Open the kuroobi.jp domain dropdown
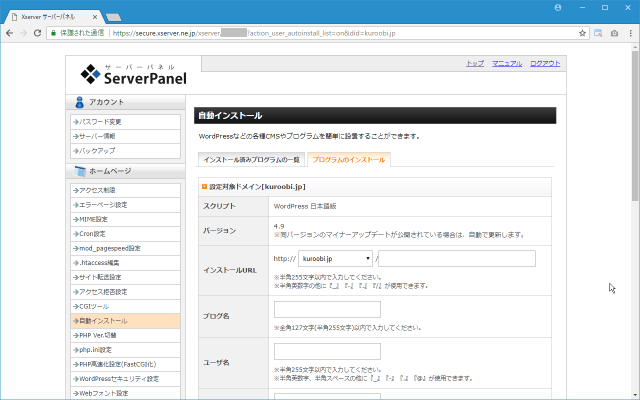Image resolution: width=640 pixels, height=400 pixels. coord(334,259)
